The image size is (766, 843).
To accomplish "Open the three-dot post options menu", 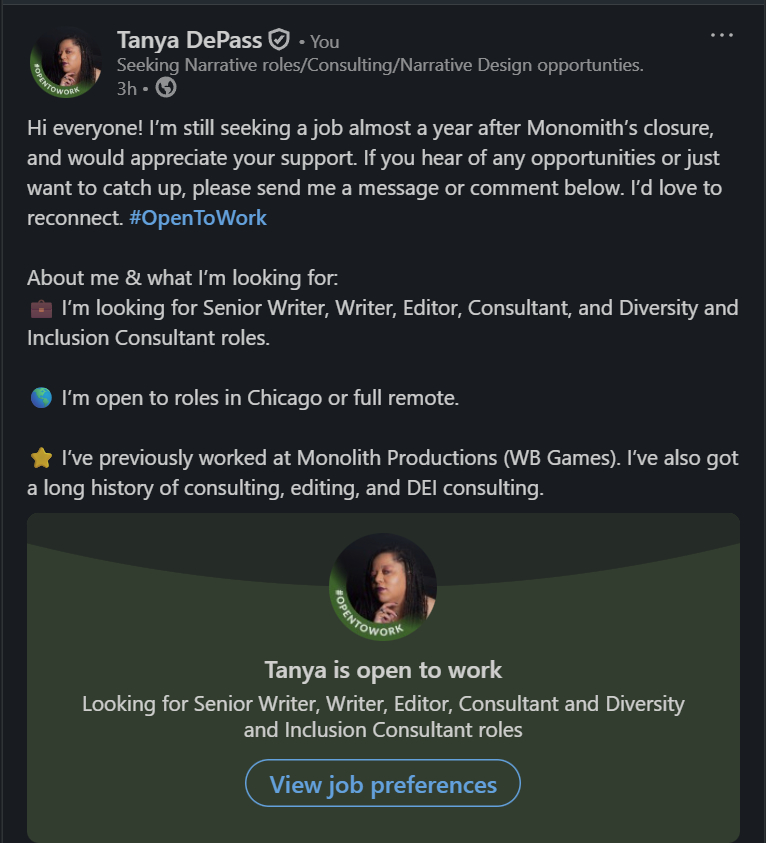I will coord(722,36).
